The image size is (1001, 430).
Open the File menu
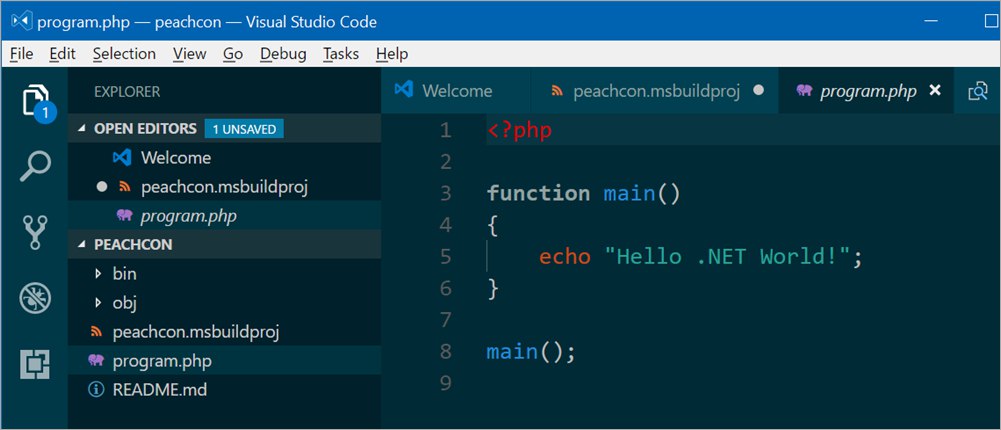point(22,54)
